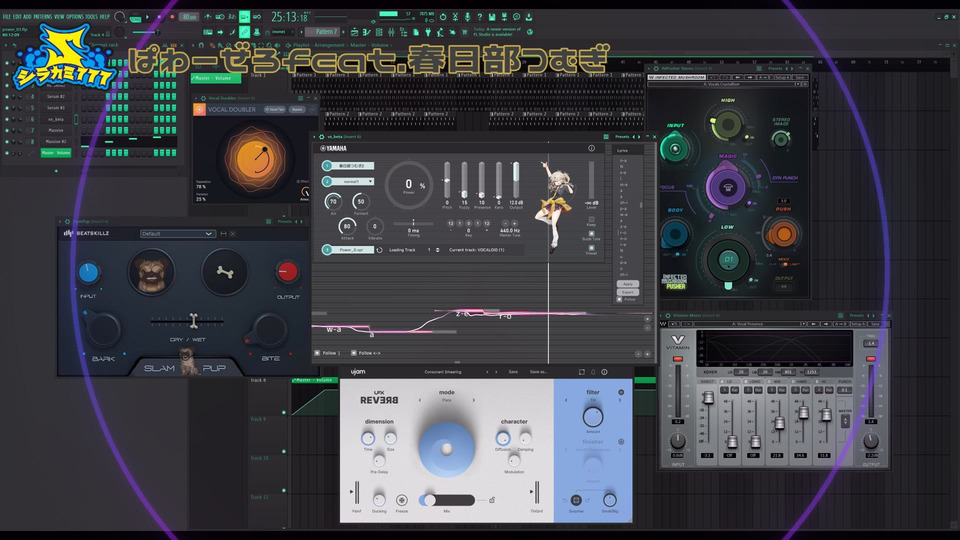
Task: Click the record button in the transport
Action: 171,17
